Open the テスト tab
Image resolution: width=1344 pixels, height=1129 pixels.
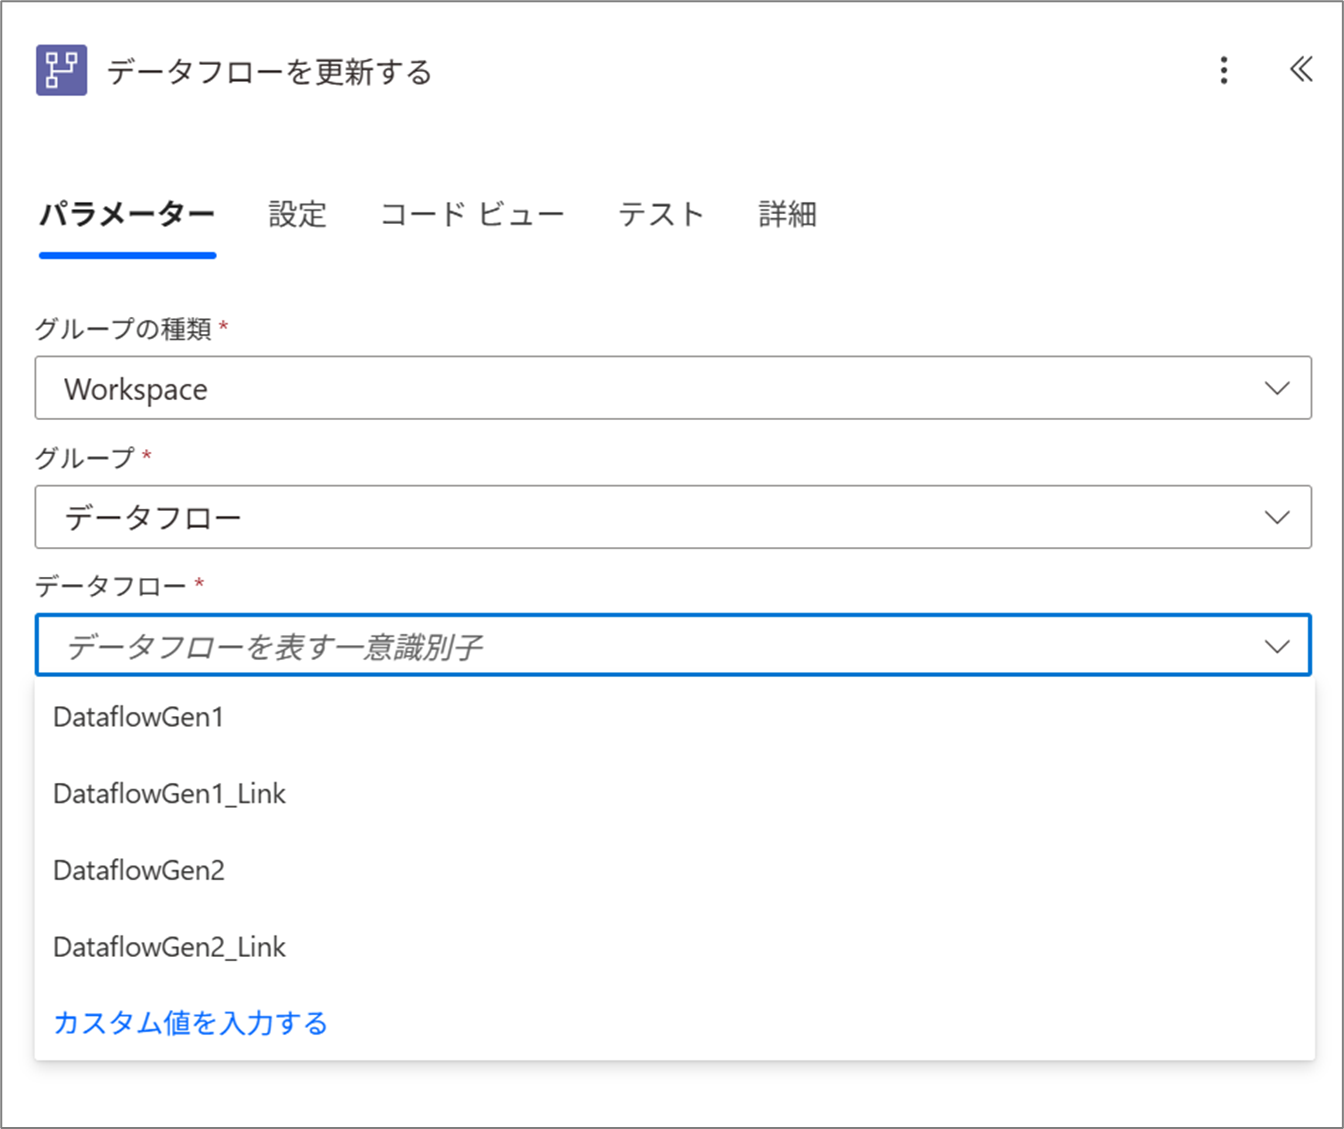(661, 214)
